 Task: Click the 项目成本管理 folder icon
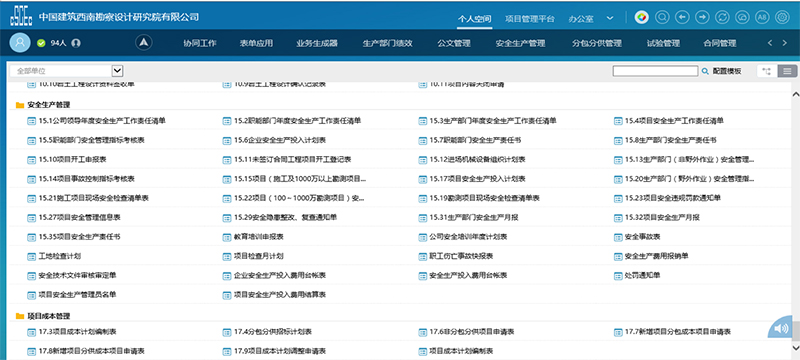[x=20, y=316]
